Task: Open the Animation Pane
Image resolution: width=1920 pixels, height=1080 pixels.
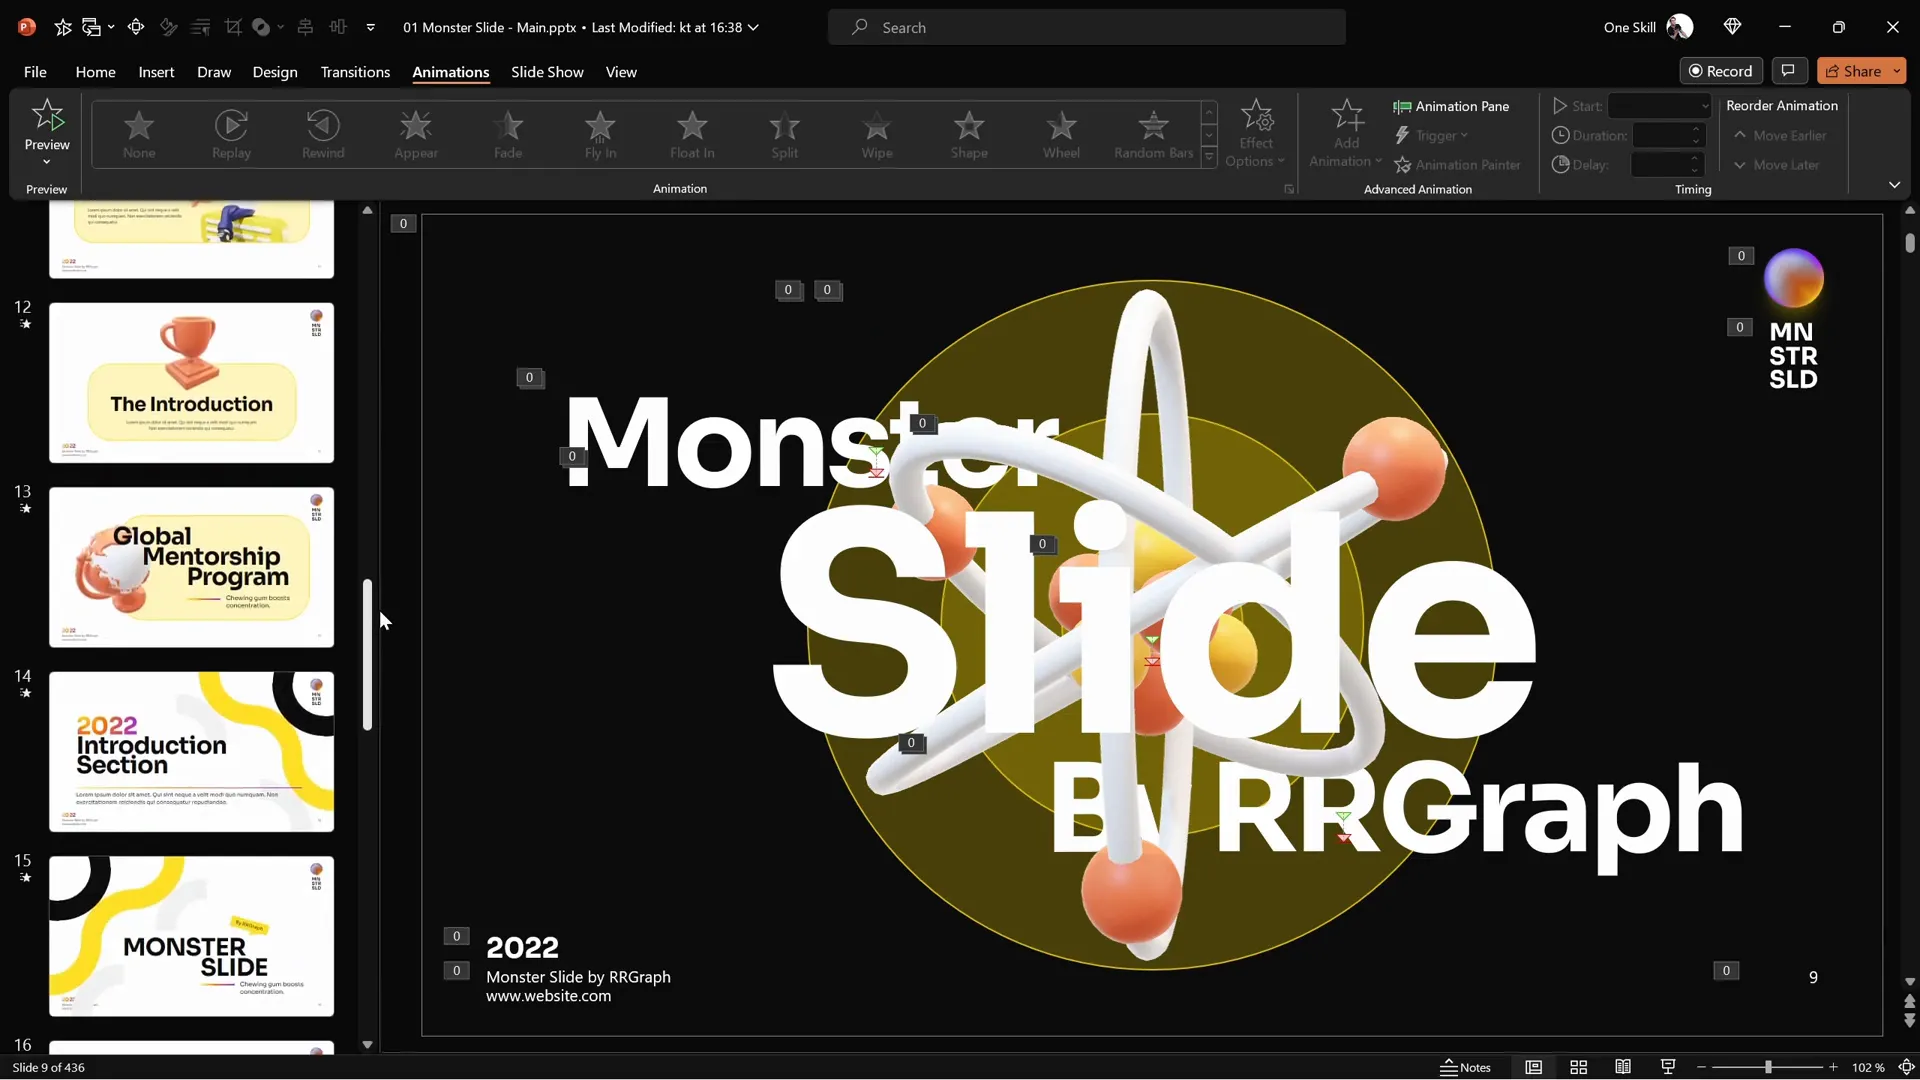Action: [x=1451, y=106]
